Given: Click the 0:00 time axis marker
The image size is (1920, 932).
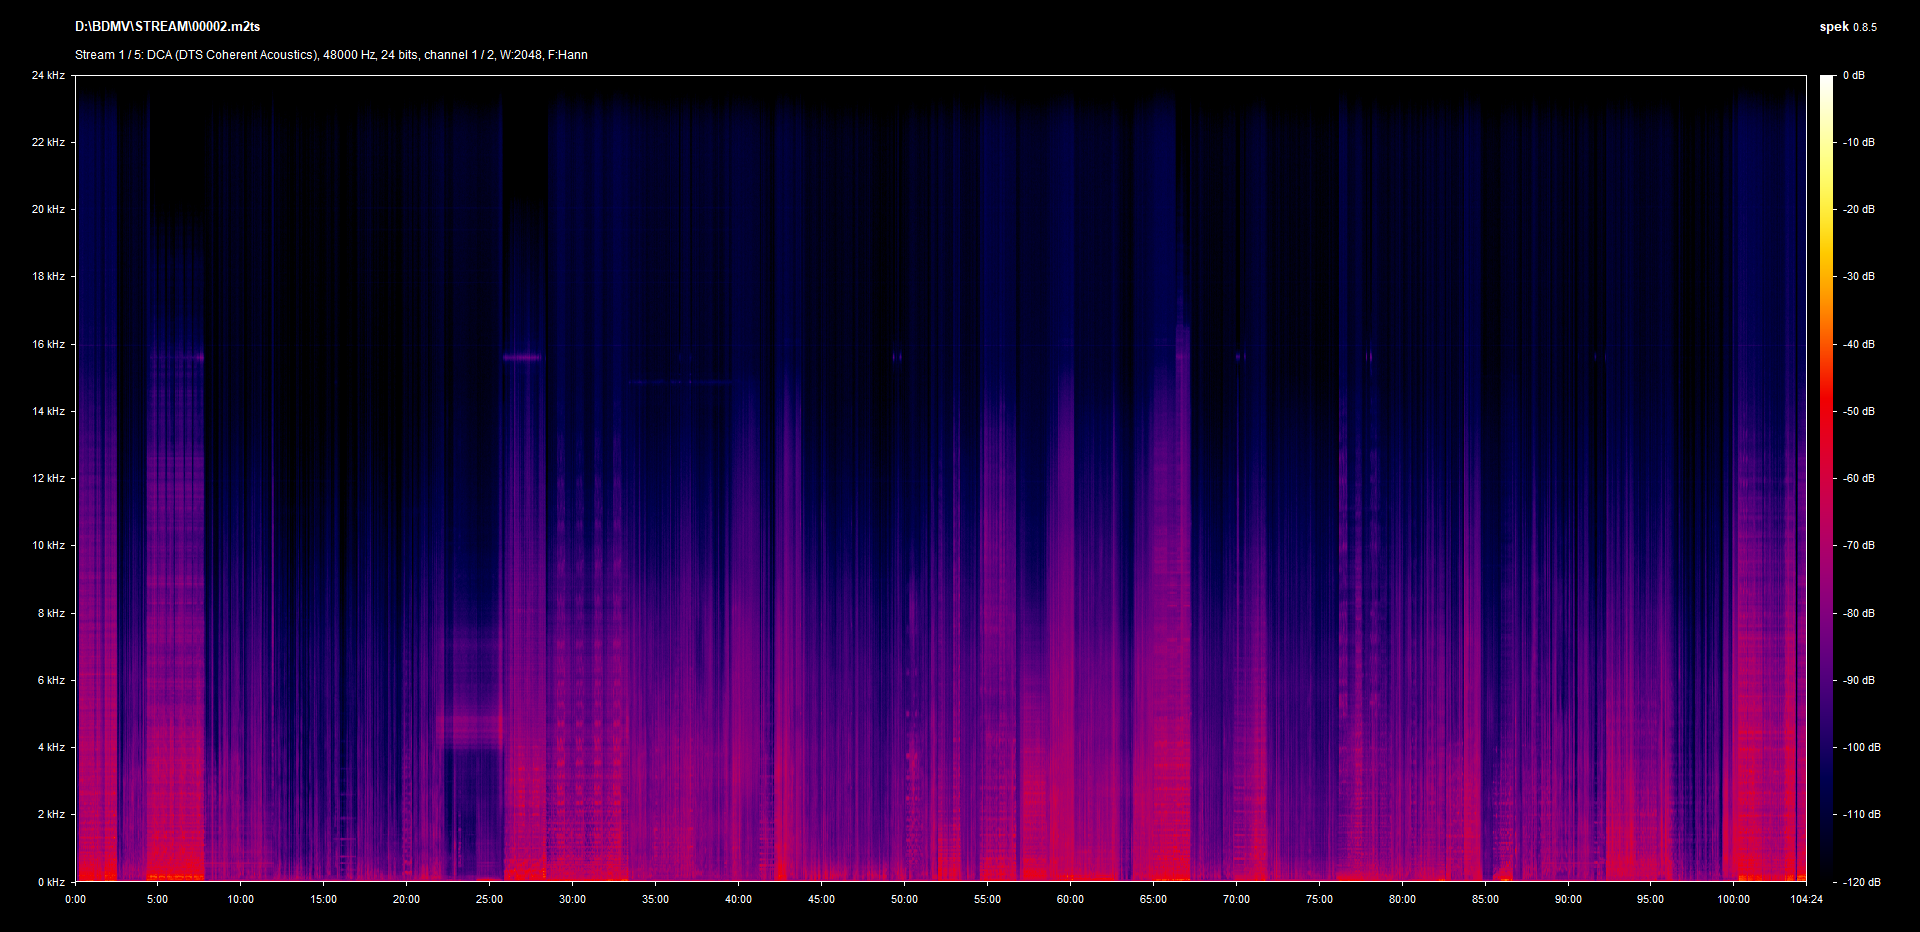Looking at the screenshot, I should click(76, 899).
